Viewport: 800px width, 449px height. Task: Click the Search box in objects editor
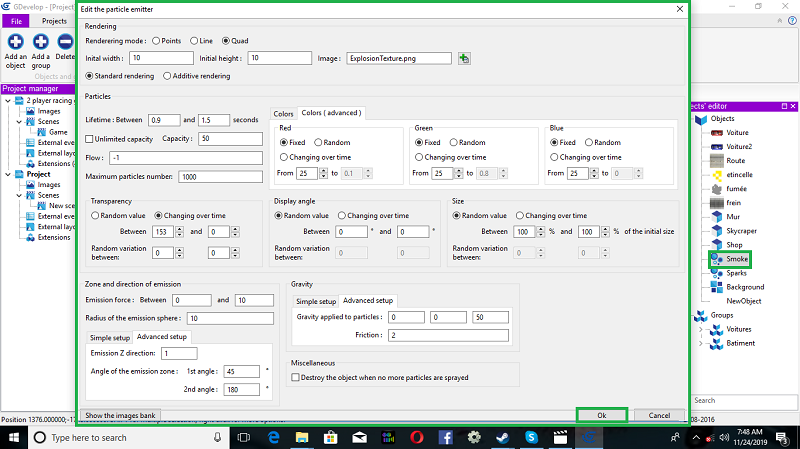click(744, 401)
